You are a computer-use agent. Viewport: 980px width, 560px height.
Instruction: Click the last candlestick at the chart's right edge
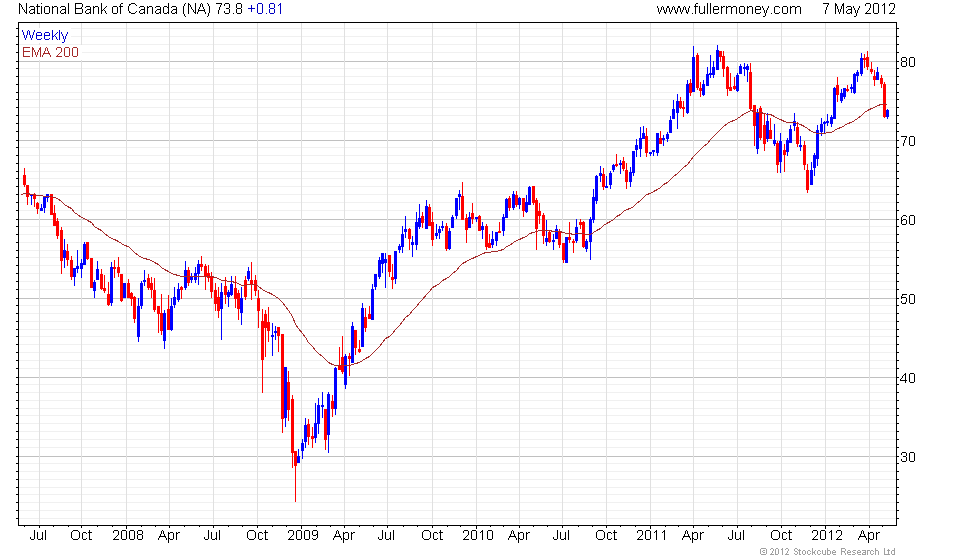coord(888,113)
